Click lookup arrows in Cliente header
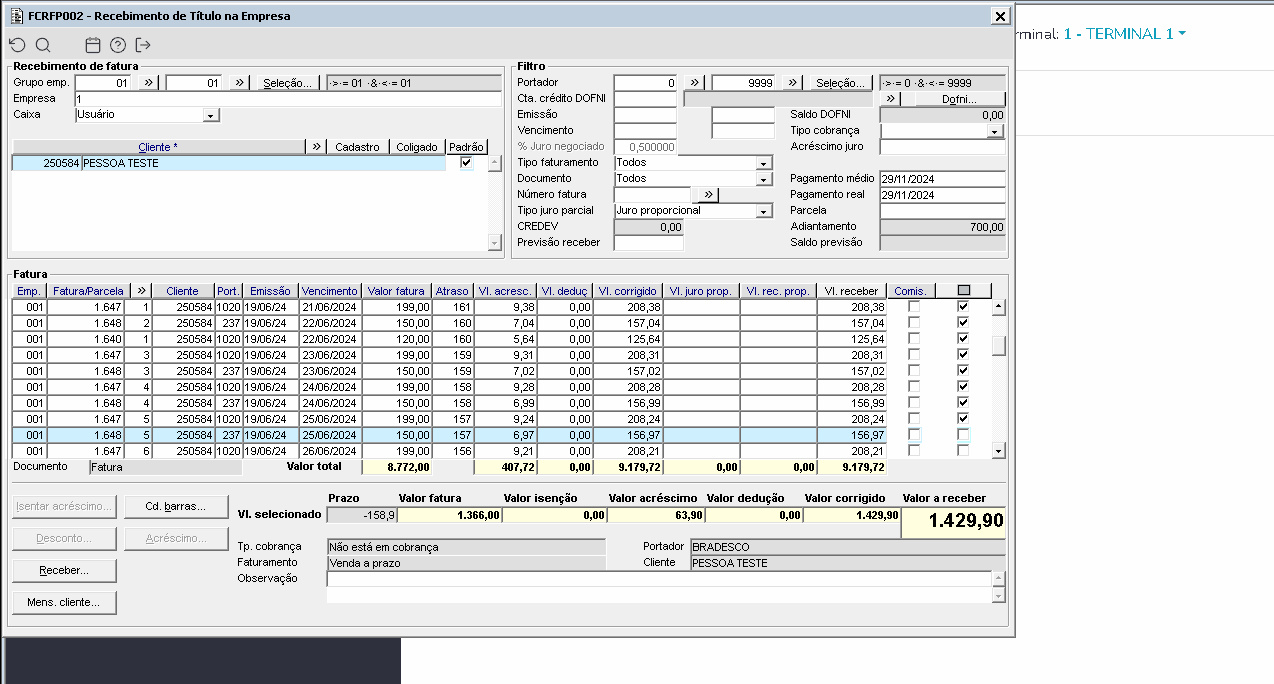Screen dimensions: 1274x684 (317, 147)
